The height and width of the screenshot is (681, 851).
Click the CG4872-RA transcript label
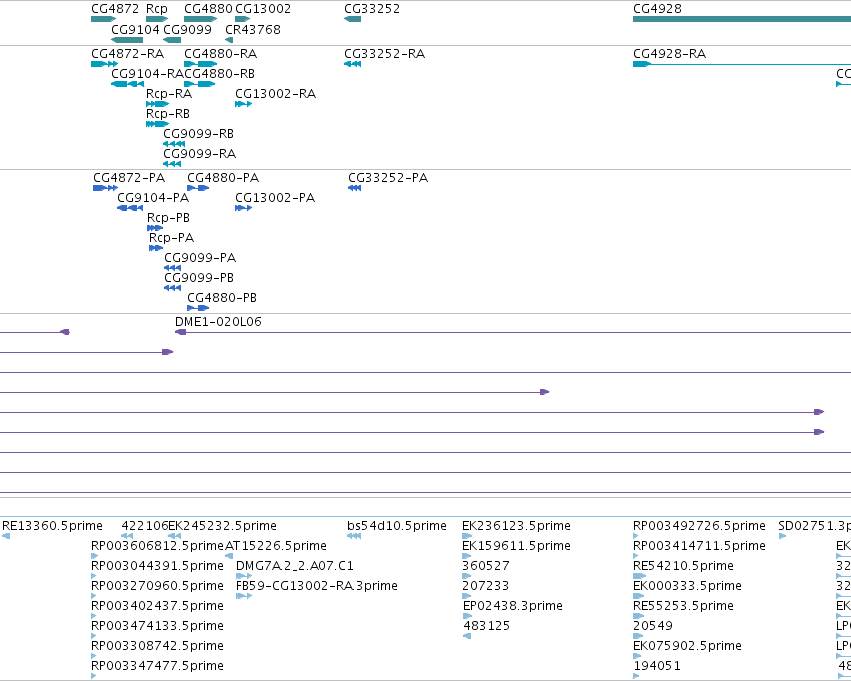[x=128, y=54]
